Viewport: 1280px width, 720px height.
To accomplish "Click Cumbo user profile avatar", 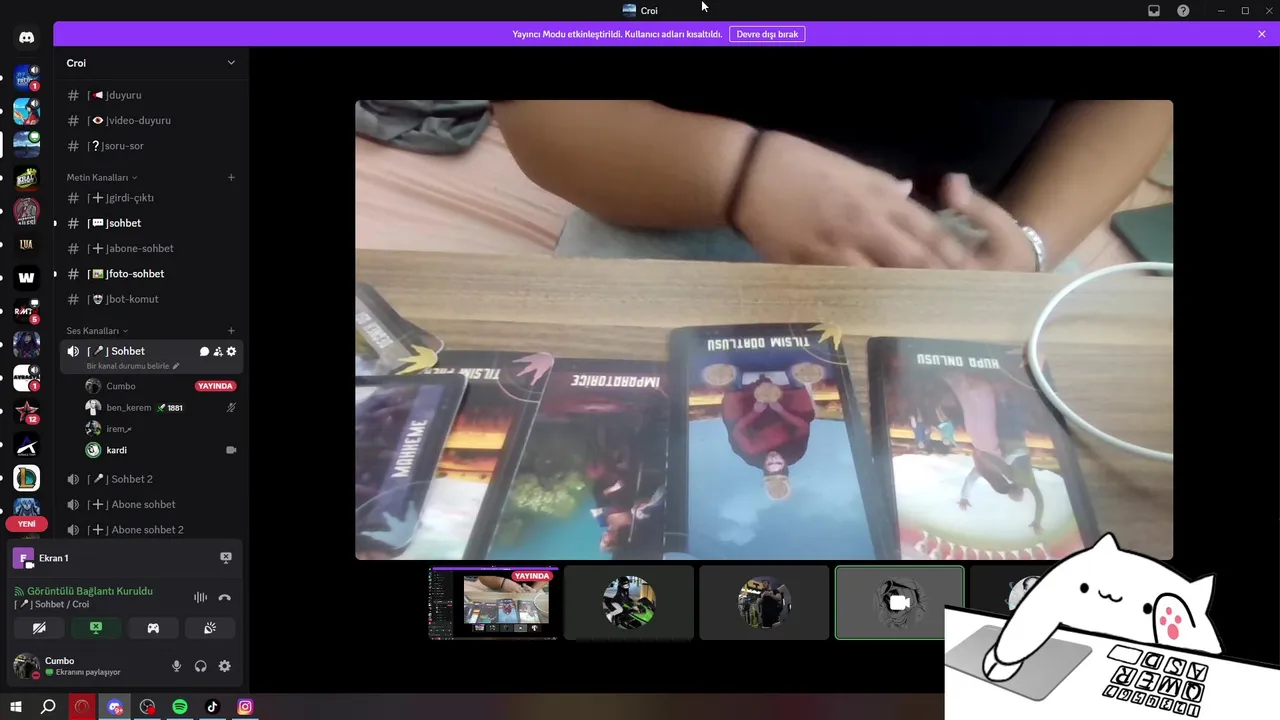I will click(26, 666).
